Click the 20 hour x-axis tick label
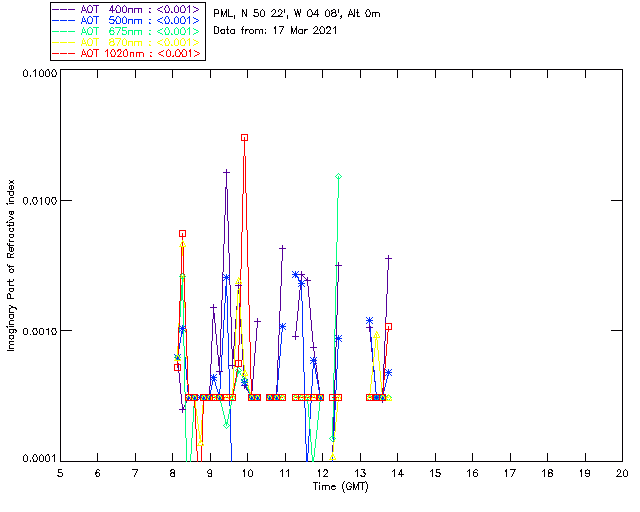This screenshot has width=640, height=512. pos(622,473)
